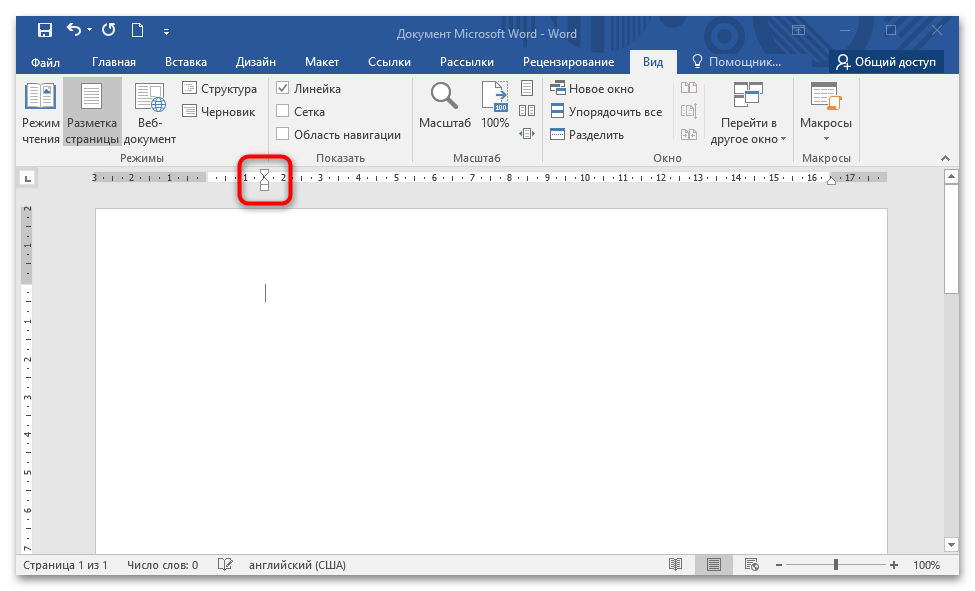
Task: Click the 100% zoom level in the status bar
Action: 926,565
